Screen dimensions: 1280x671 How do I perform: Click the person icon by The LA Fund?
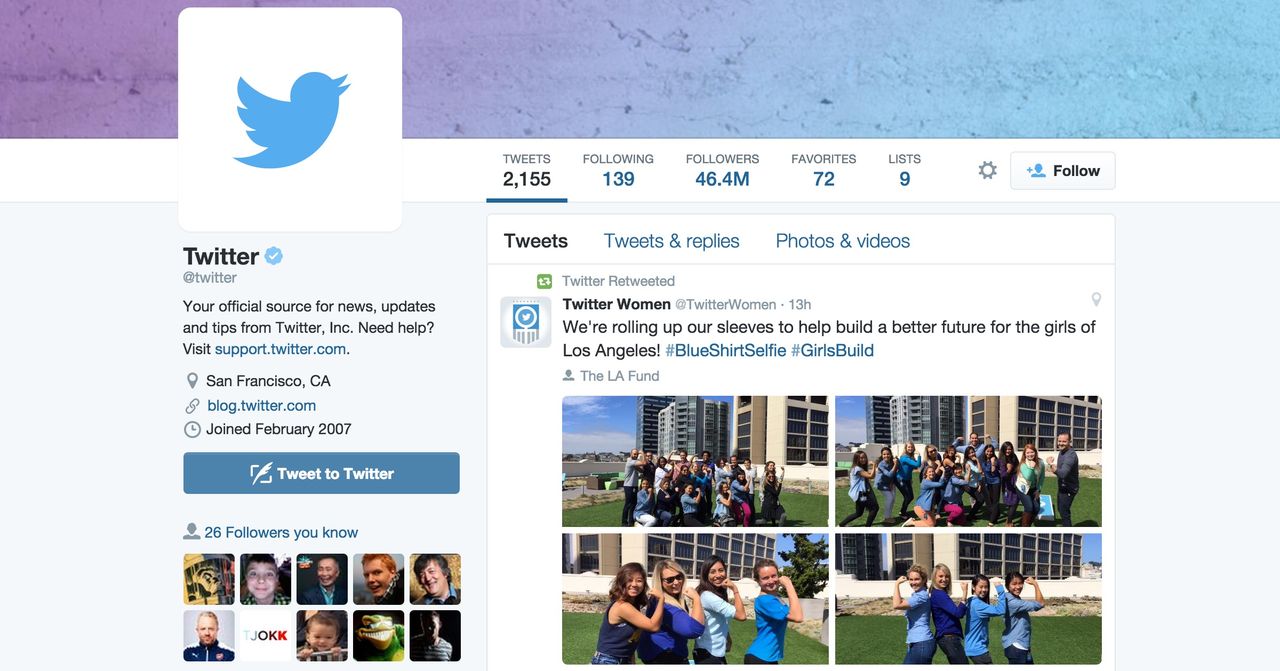pos(569,376)
